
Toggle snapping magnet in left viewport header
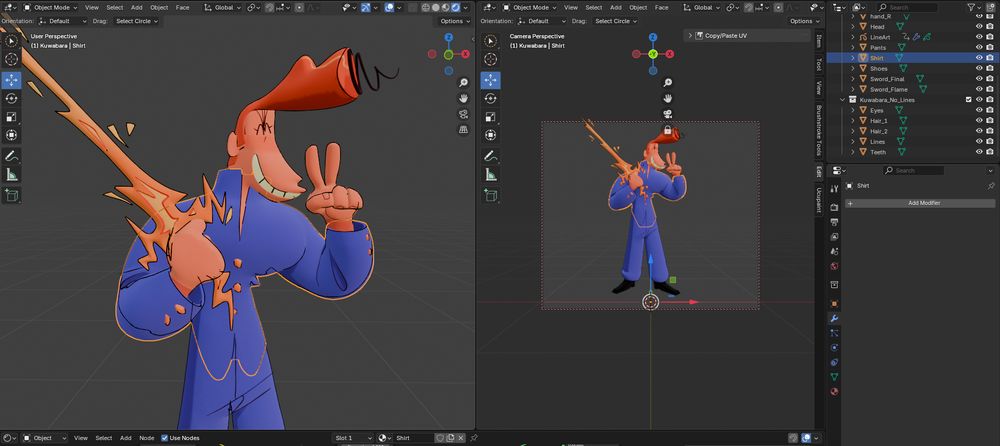click(269, 8)
